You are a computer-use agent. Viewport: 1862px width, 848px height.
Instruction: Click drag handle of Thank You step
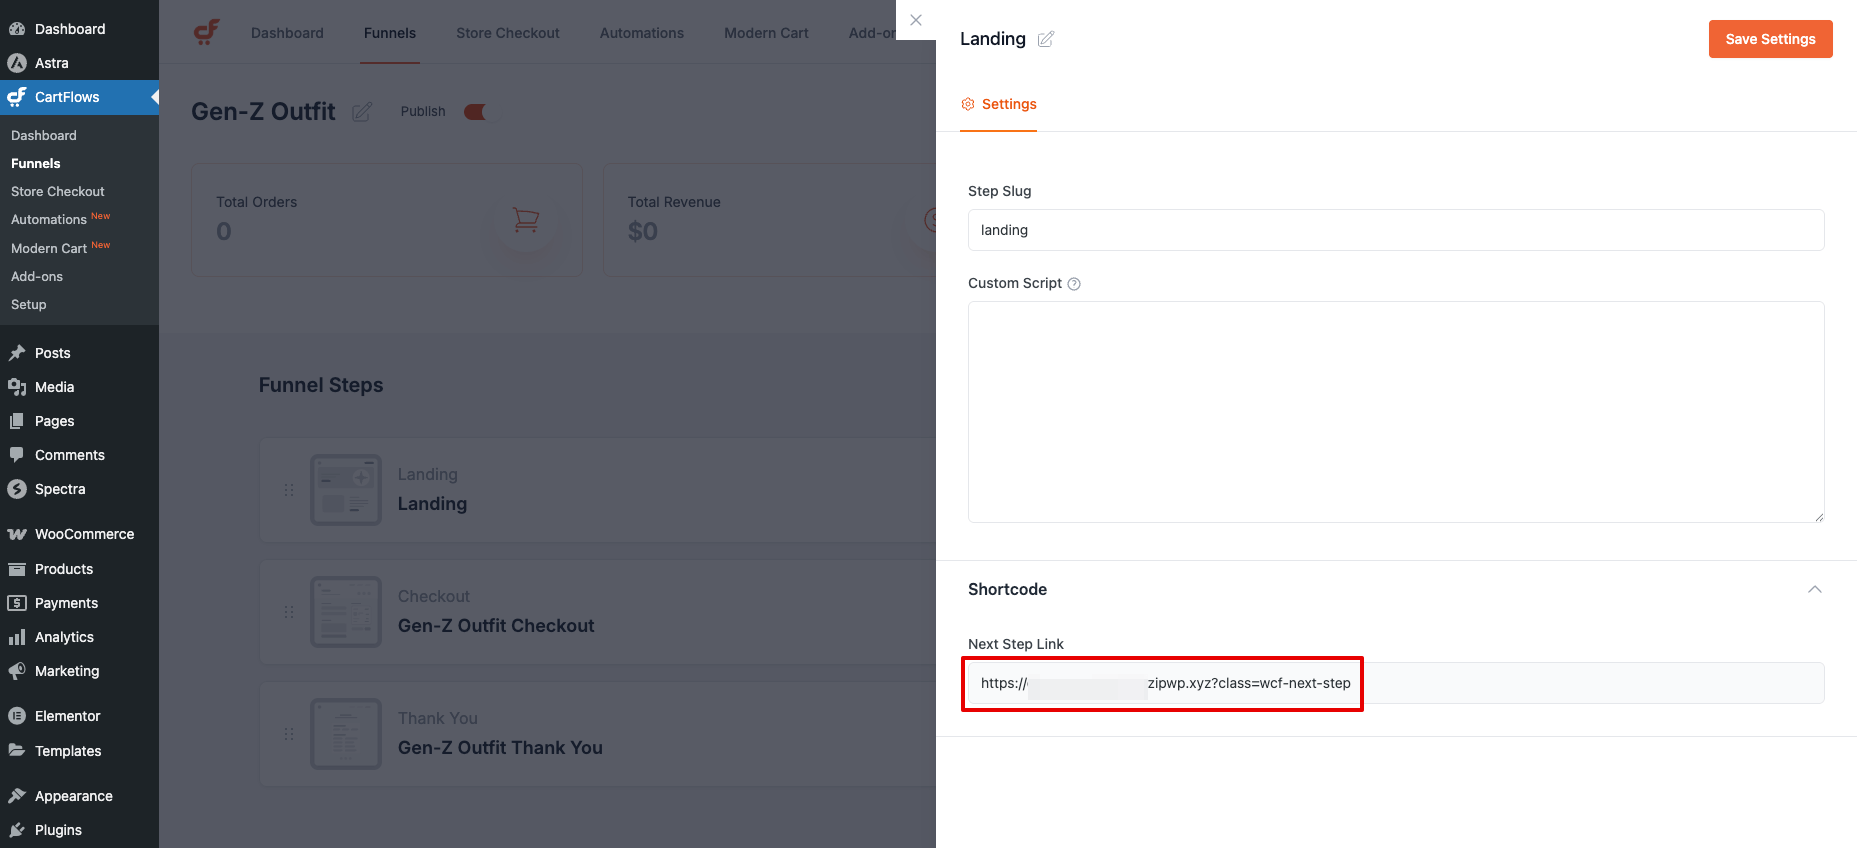[x=289, y=734]
